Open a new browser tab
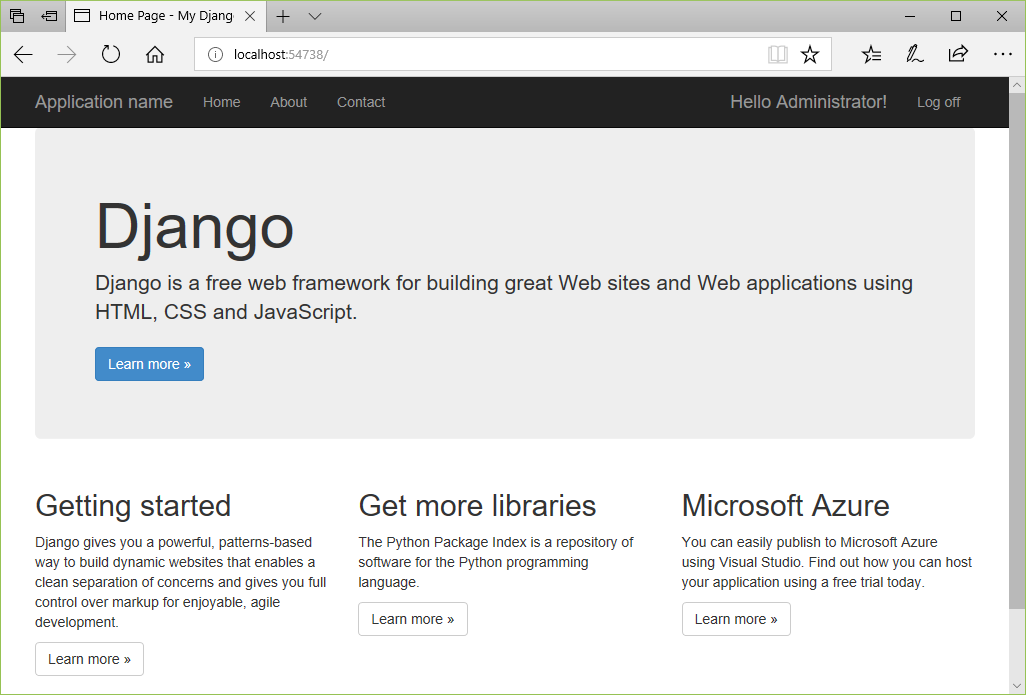Screen dimensions: 1026x695 (283, 16)
